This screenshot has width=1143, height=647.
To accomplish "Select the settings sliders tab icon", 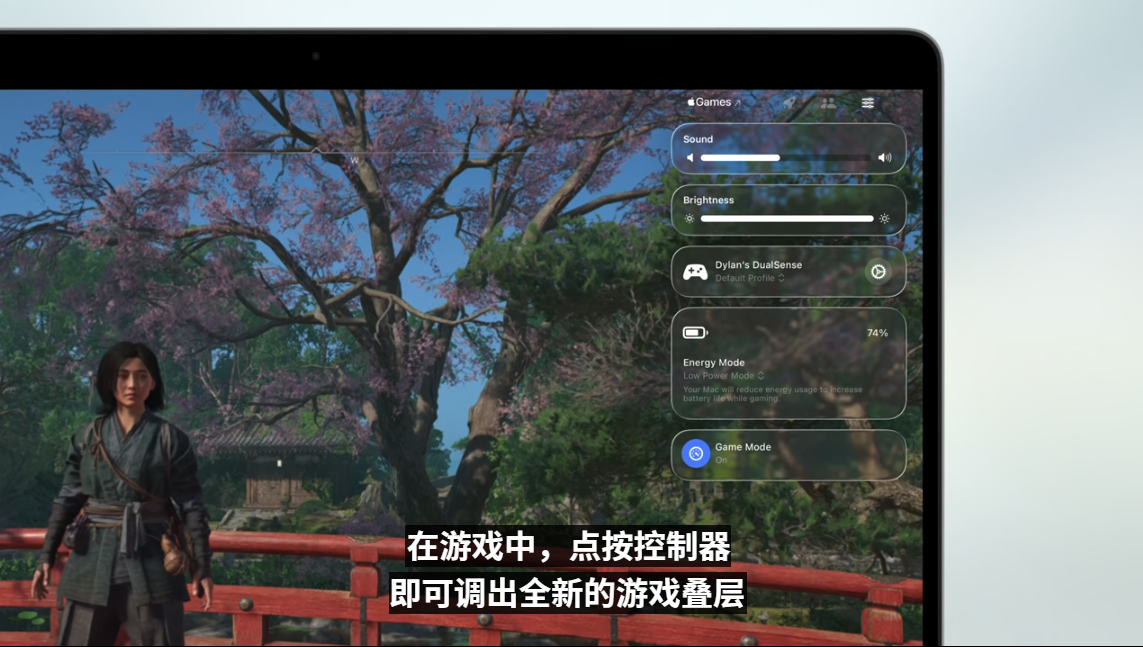I will 867,103.
